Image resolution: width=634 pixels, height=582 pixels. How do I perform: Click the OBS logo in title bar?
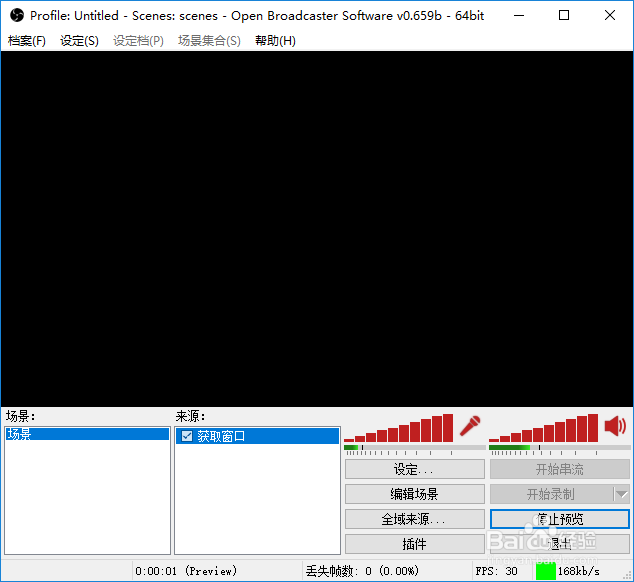[17, 15]
